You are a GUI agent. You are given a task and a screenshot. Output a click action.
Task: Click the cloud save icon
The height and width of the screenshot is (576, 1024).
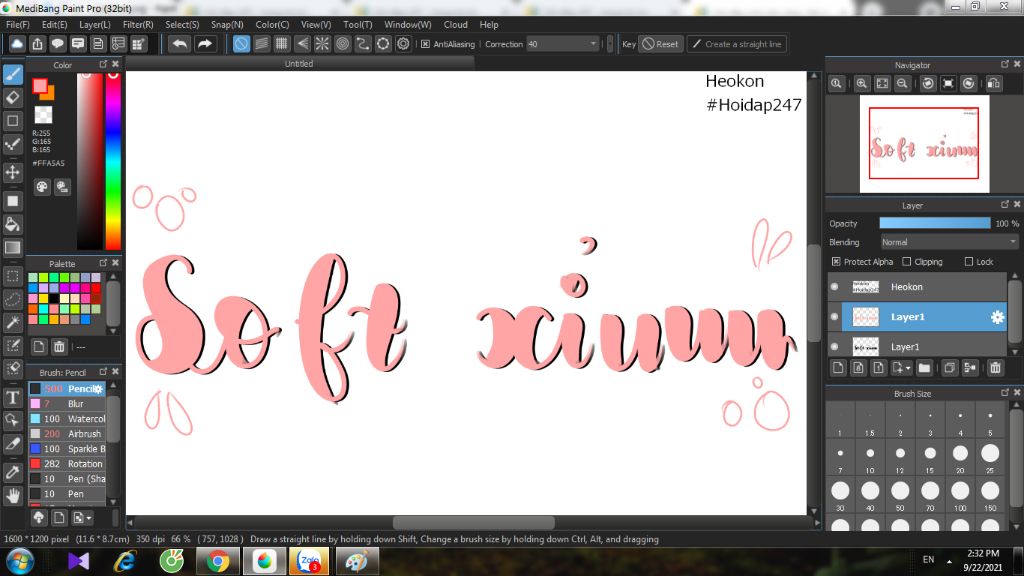click(x=17, y=44)
